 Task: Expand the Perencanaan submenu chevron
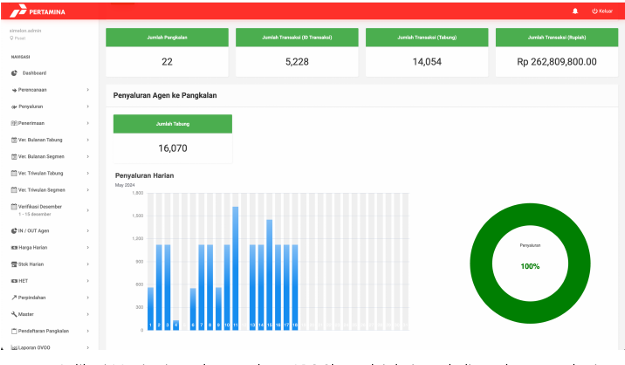88,90
